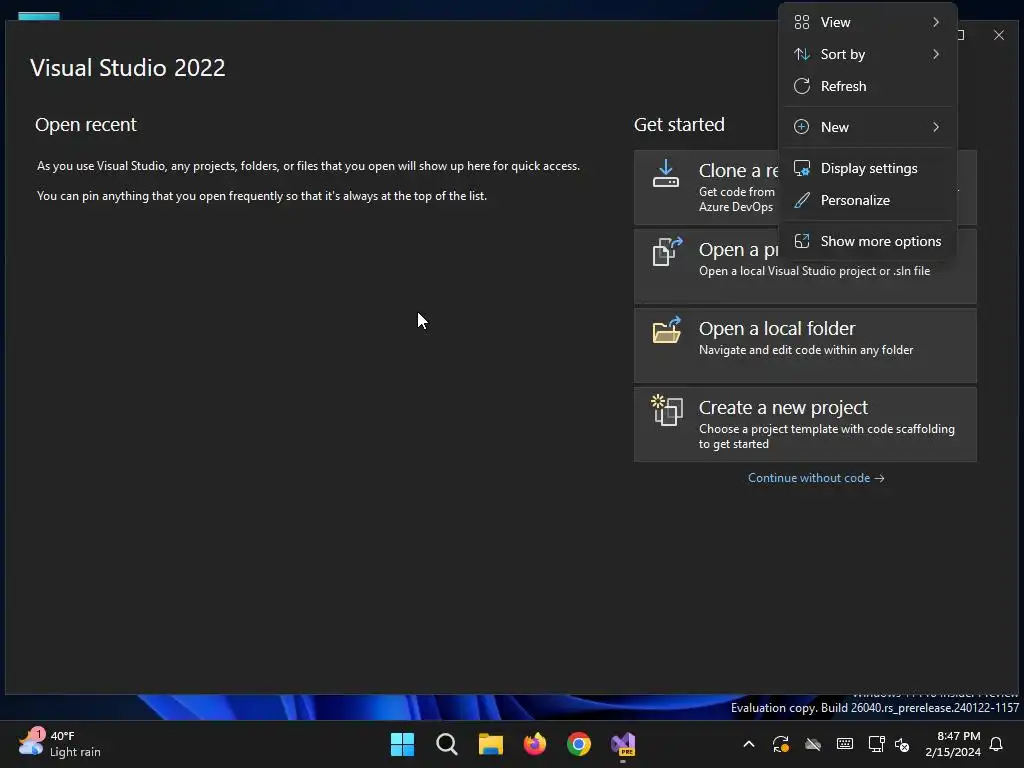Click the Refresh circular arrow icon
The image size is (1024, 768).
pyautogui.click(x=802, y=86)
